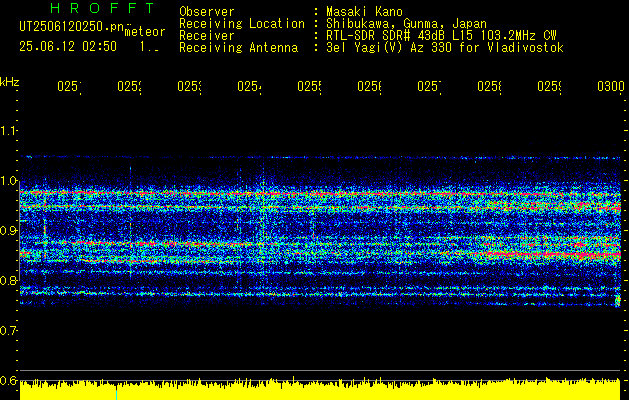Select the filename UT2506120250.pn
Image resolution: width=629 pixels, height=400 pixels.
(x=72, y=27)
